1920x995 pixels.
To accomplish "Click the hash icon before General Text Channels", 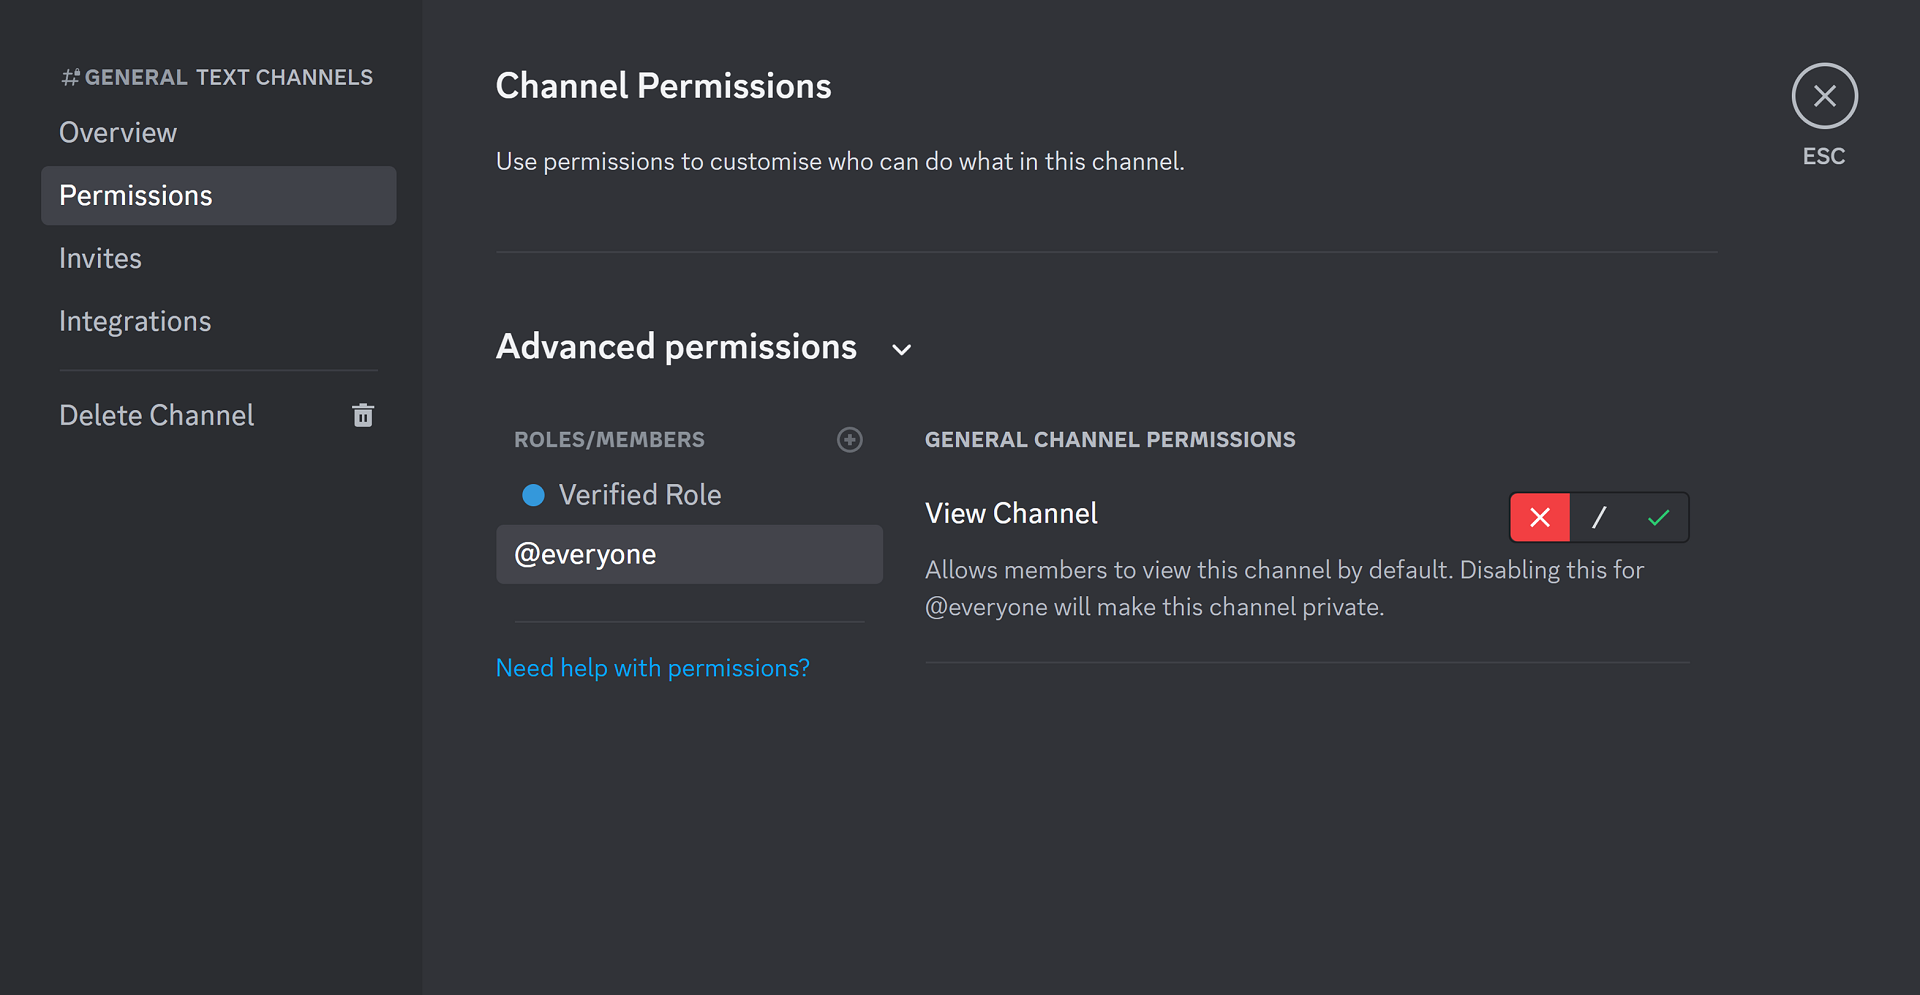I will point(70,78).
